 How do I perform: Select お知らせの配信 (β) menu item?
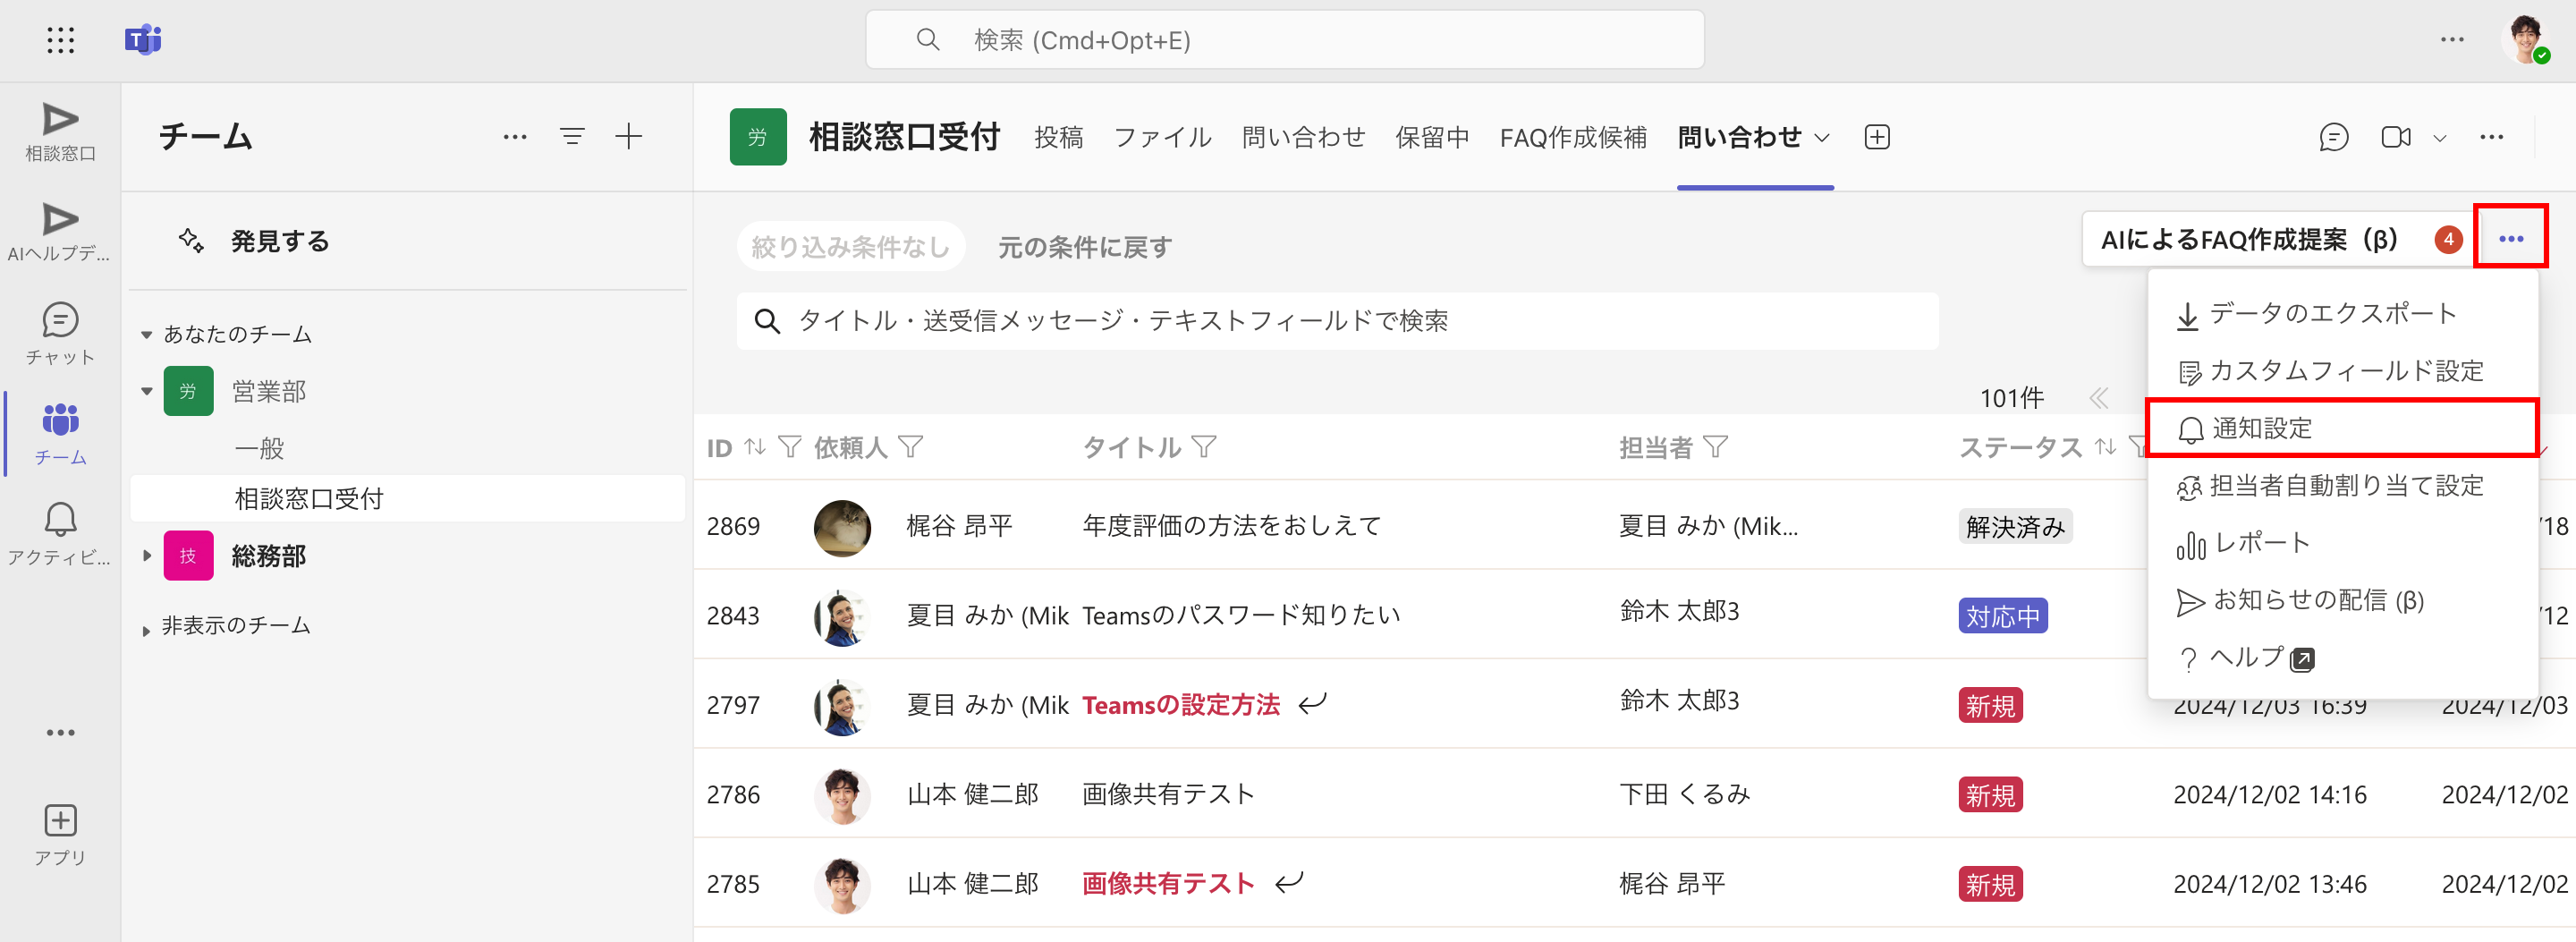click(2342, 600)
